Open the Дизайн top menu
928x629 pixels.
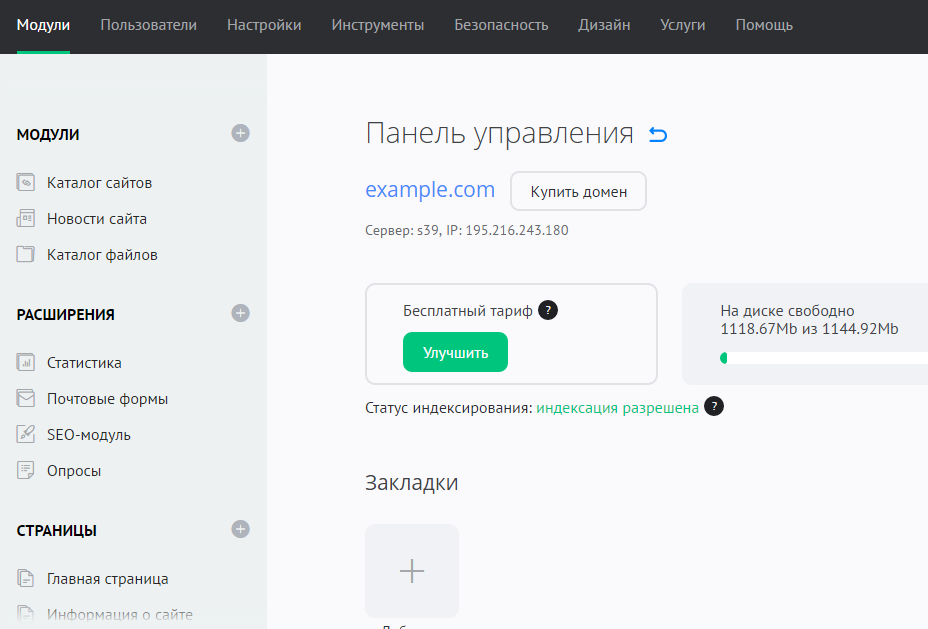604,25
